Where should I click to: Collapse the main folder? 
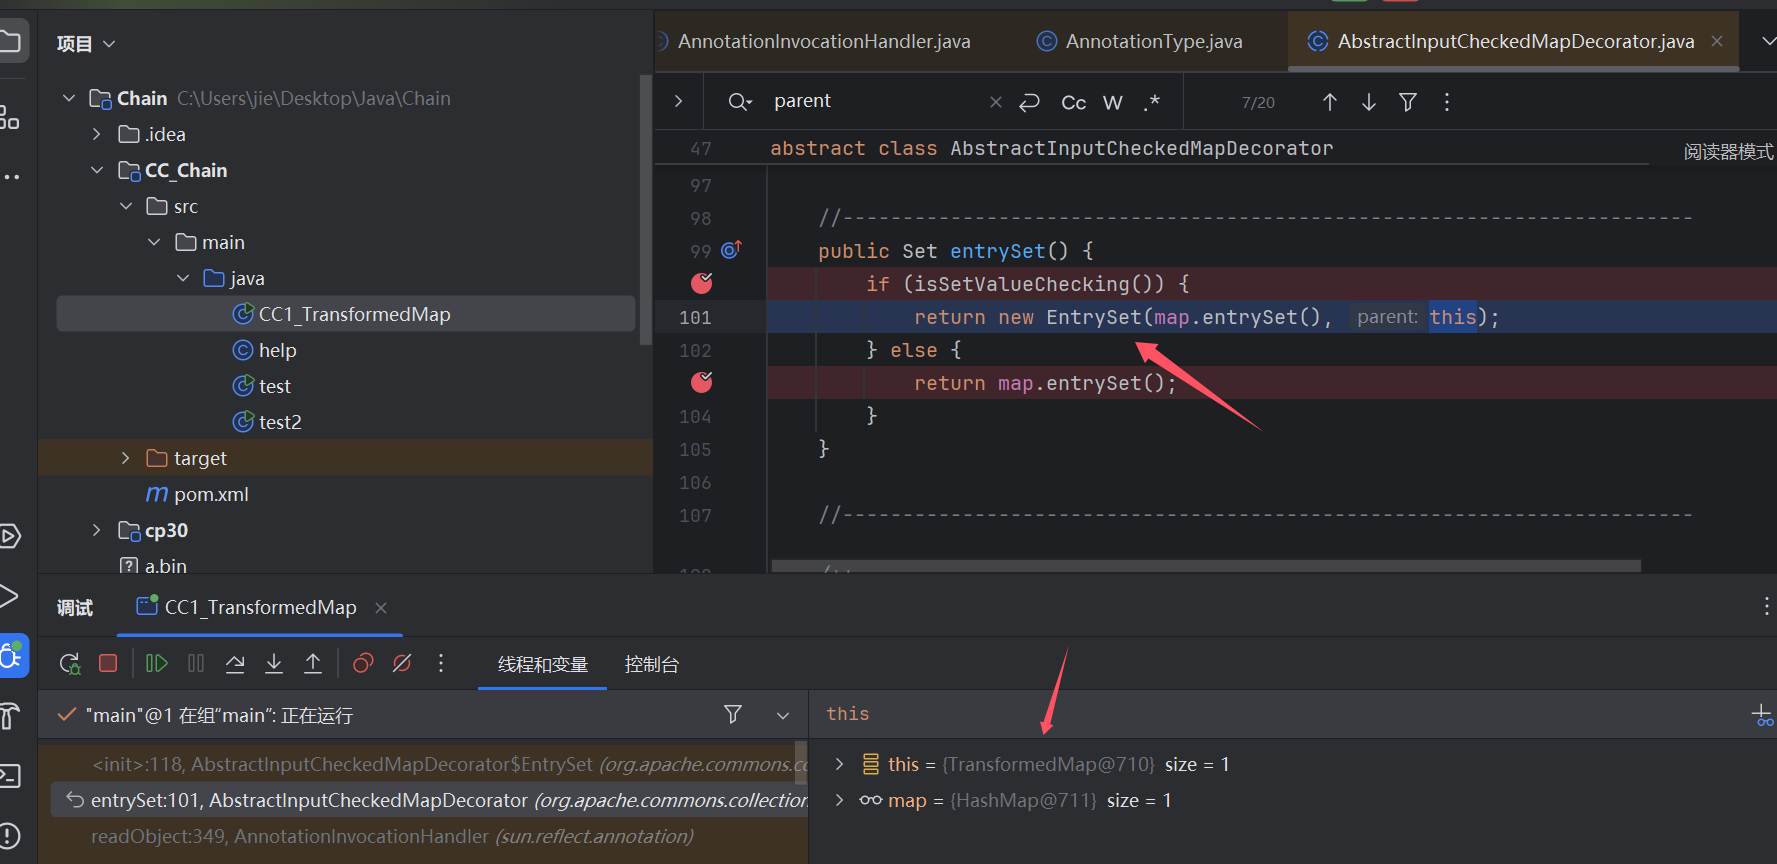154,242
